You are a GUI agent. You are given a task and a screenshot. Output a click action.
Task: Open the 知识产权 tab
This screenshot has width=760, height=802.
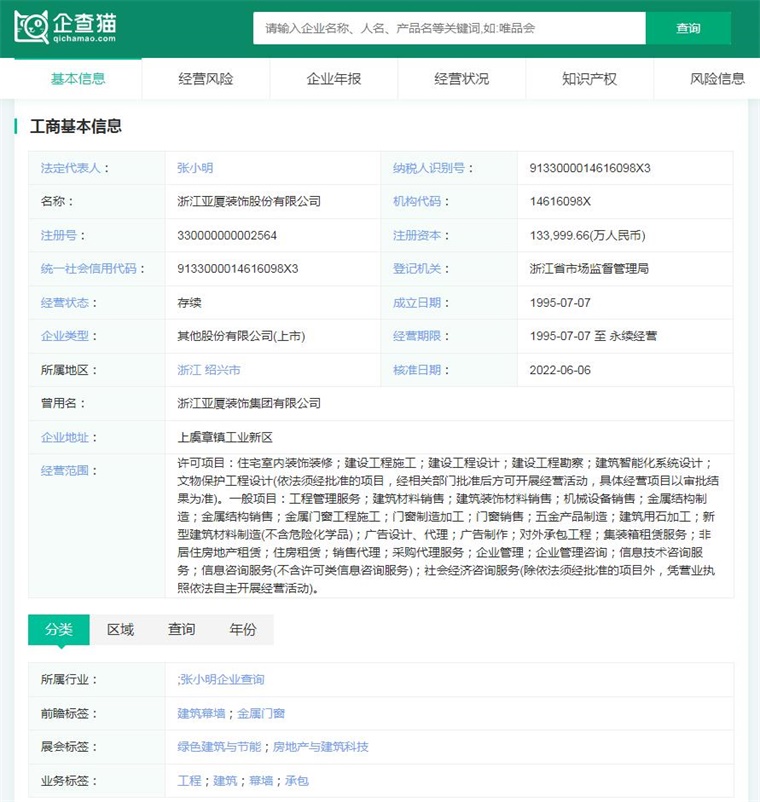pyautogui.click(x=589, y=79)
